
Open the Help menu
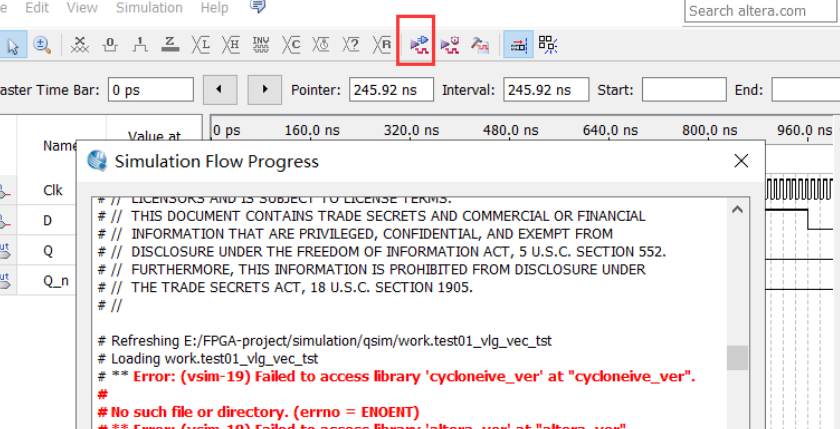[214, 8]
